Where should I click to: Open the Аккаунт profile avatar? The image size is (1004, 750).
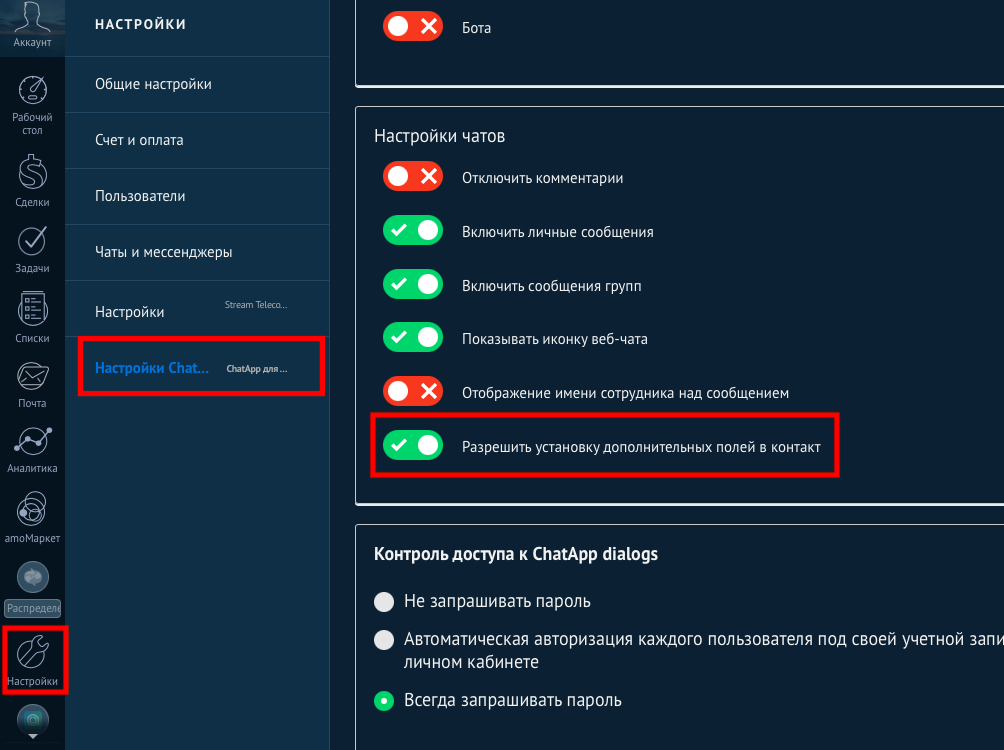coord(33,20)
